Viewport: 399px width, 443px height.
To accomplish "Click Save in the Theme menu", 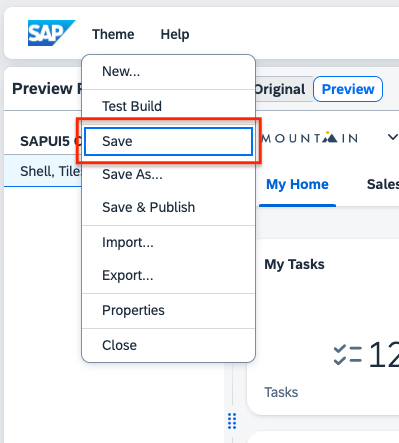I will 168,141.
